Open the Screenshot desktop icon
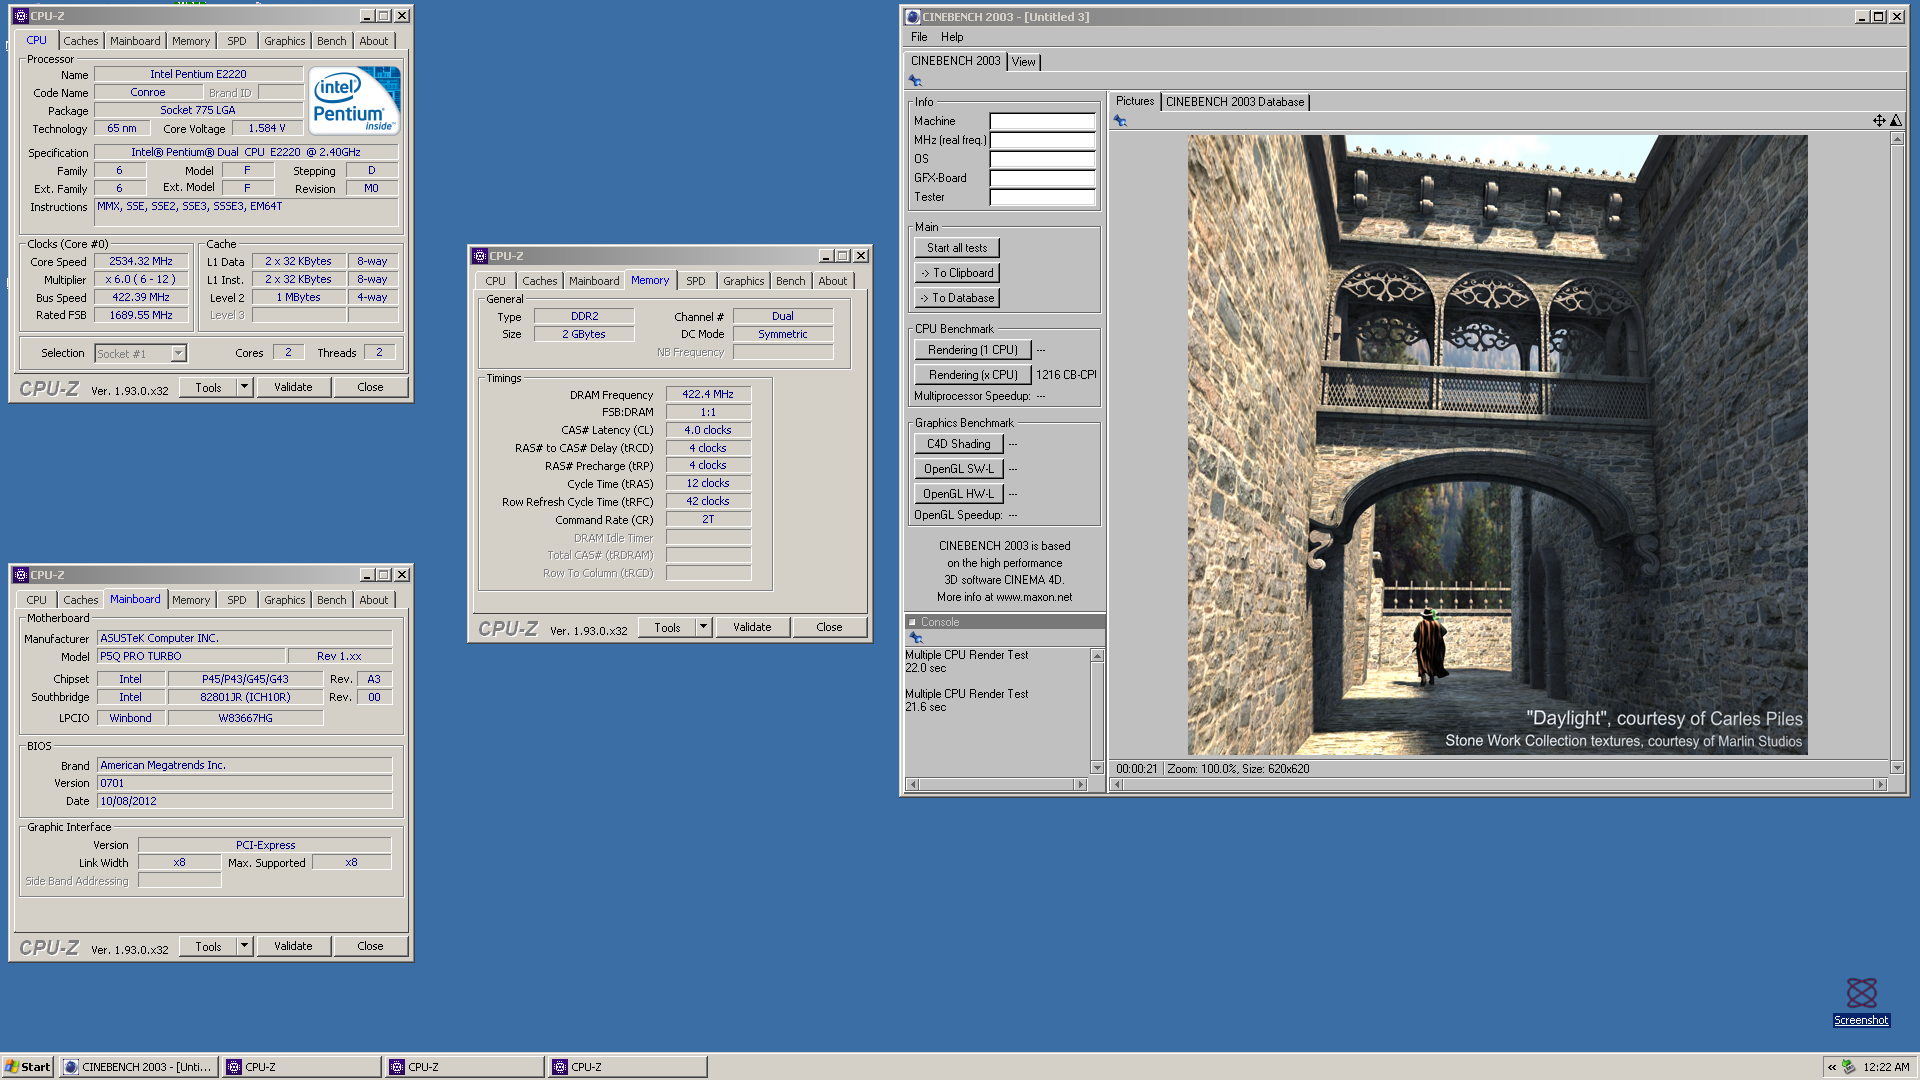The image size is (1920, 1080). 1861,1001
